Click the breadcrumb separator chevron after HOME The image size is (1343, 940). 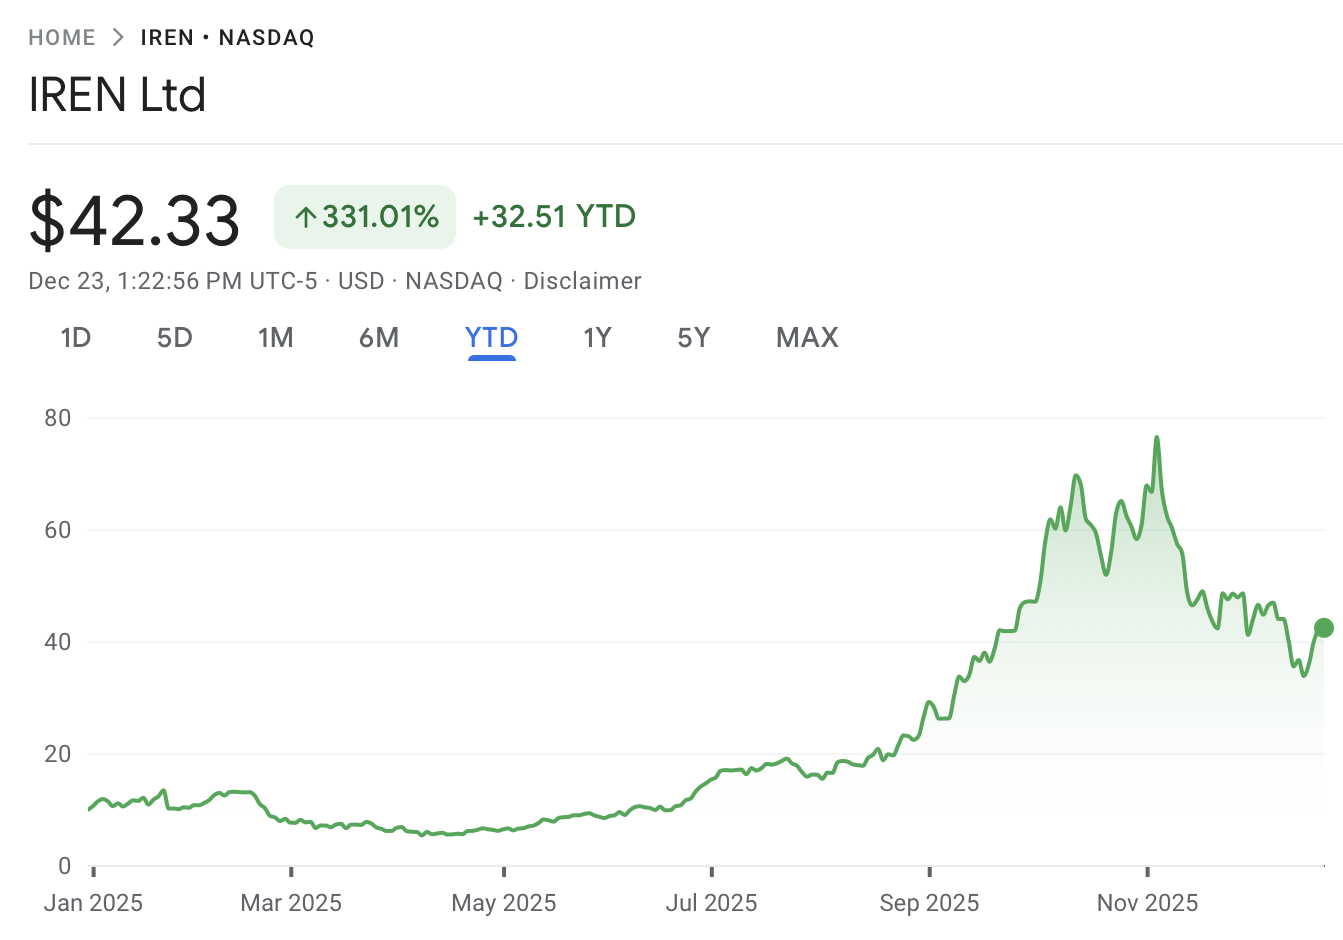pyautogui.click(x=119, y=36)
